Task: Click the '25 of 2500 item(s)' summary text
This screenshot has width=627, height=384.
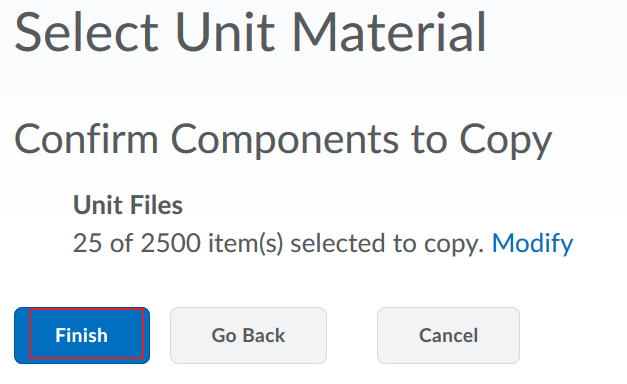Action: [x=178, y=243]
